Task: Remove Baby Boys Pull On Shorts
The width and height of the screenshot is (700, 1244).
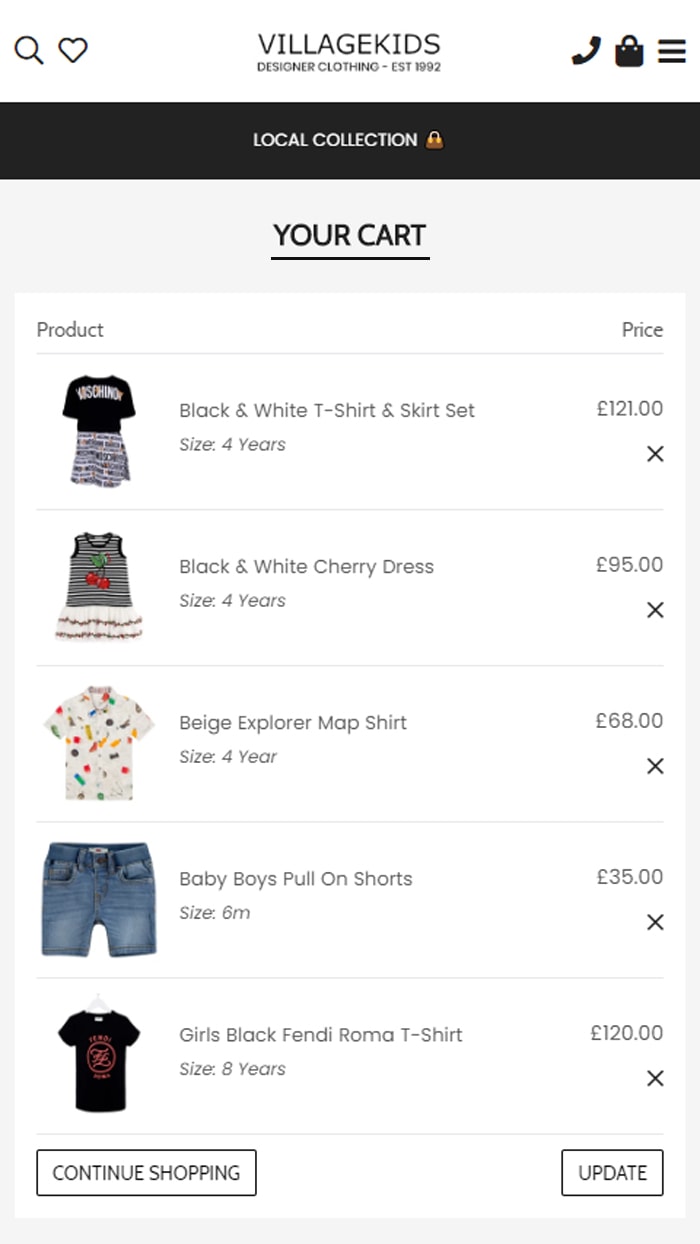Action: point(655,922)
